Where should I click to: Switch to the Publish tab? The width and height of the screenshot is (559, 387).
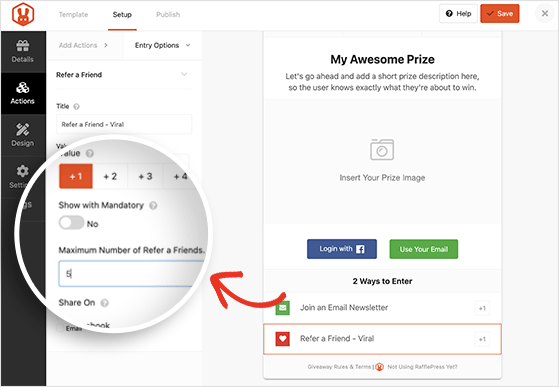coord(168,15)
